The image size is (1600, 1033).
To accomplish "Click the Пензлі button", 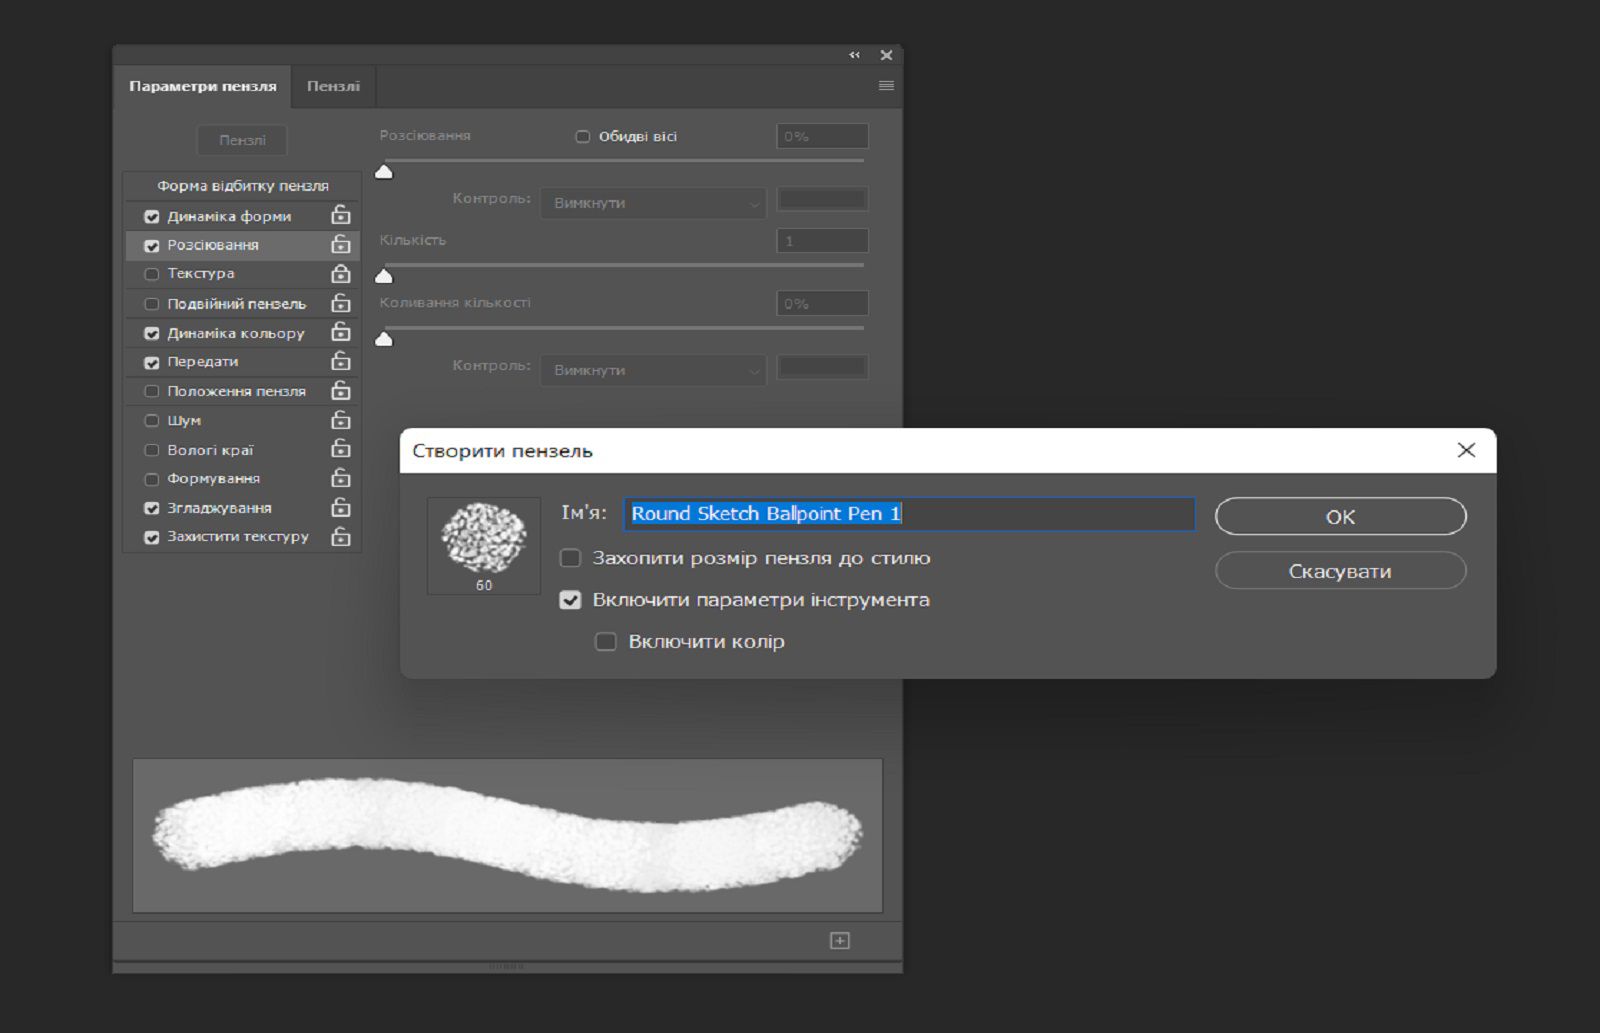I will coord(242,140).
